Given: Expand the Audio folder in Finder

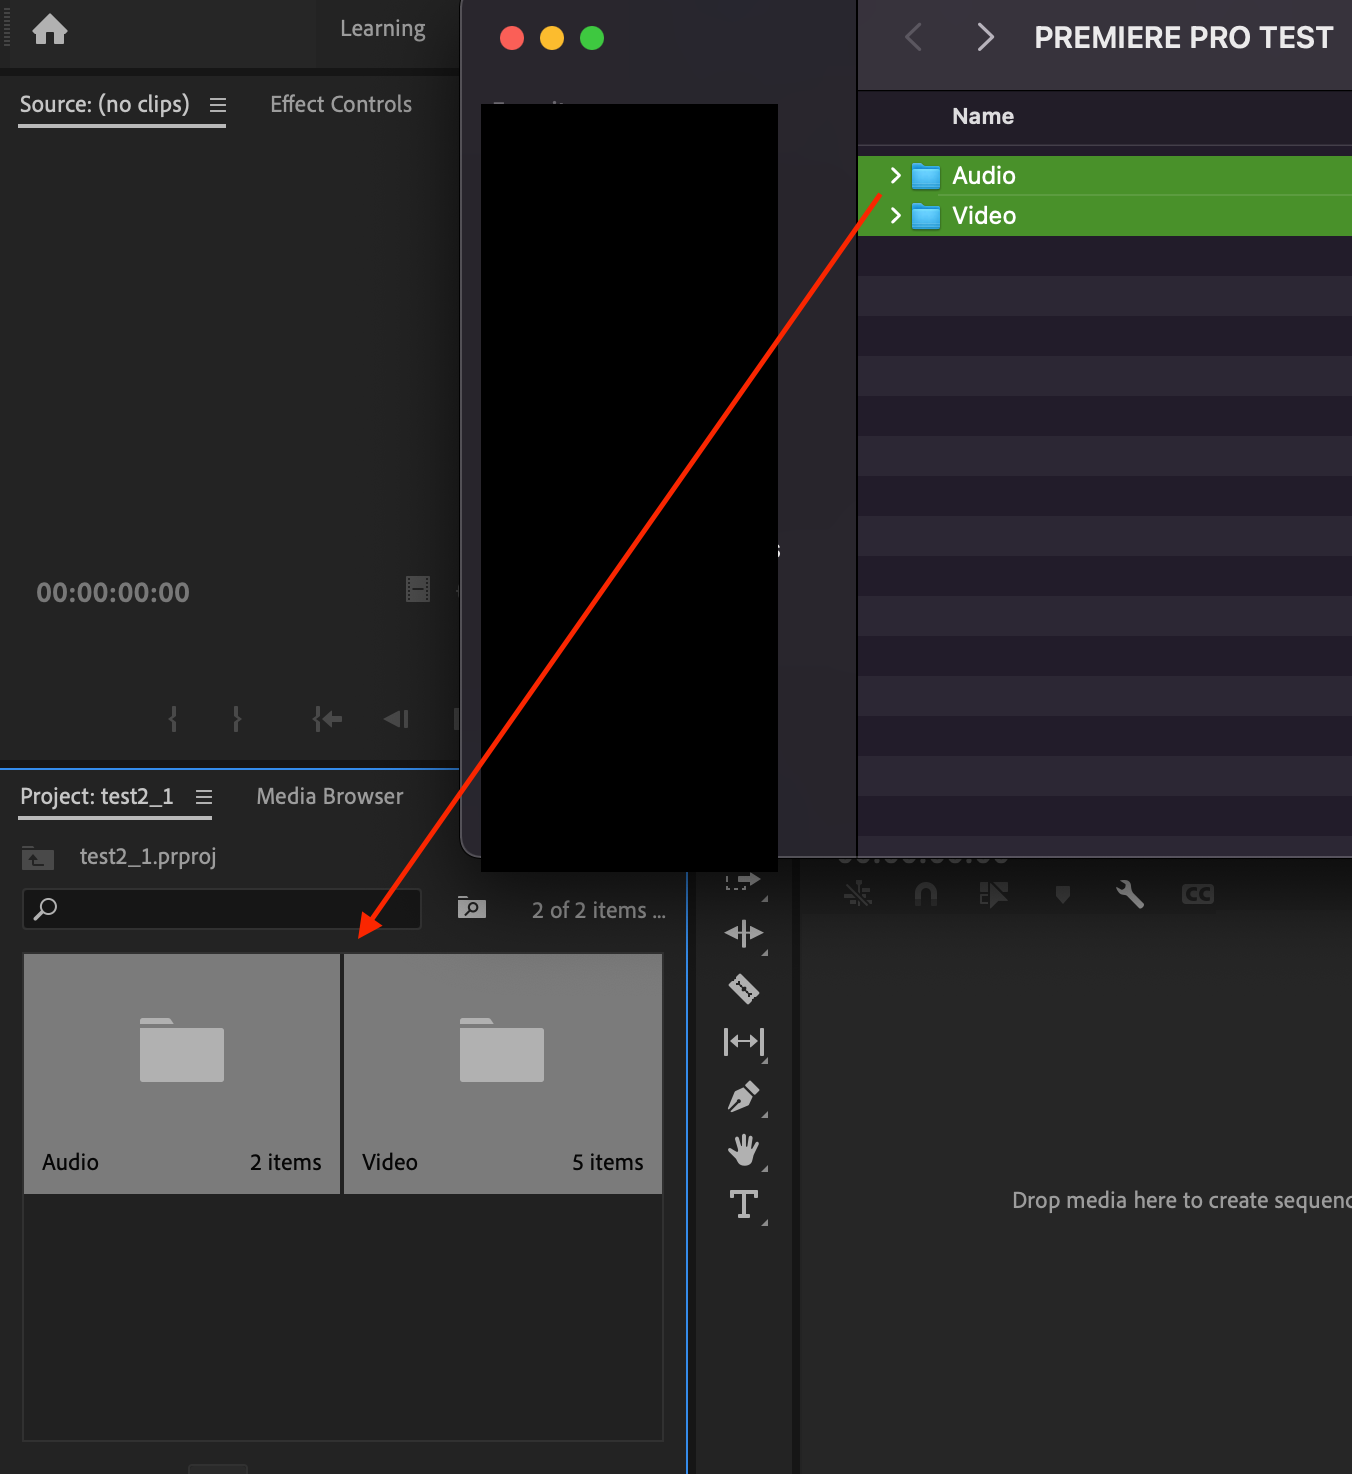Looking at the screenshot, I should [895, 175].
